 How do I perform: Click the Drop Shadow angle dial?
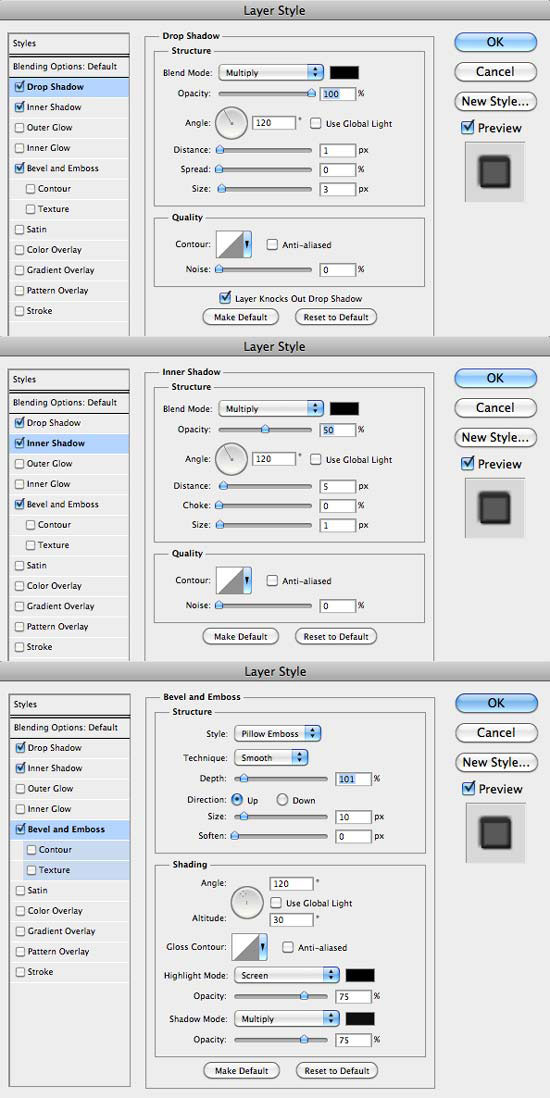pos(230,123)
